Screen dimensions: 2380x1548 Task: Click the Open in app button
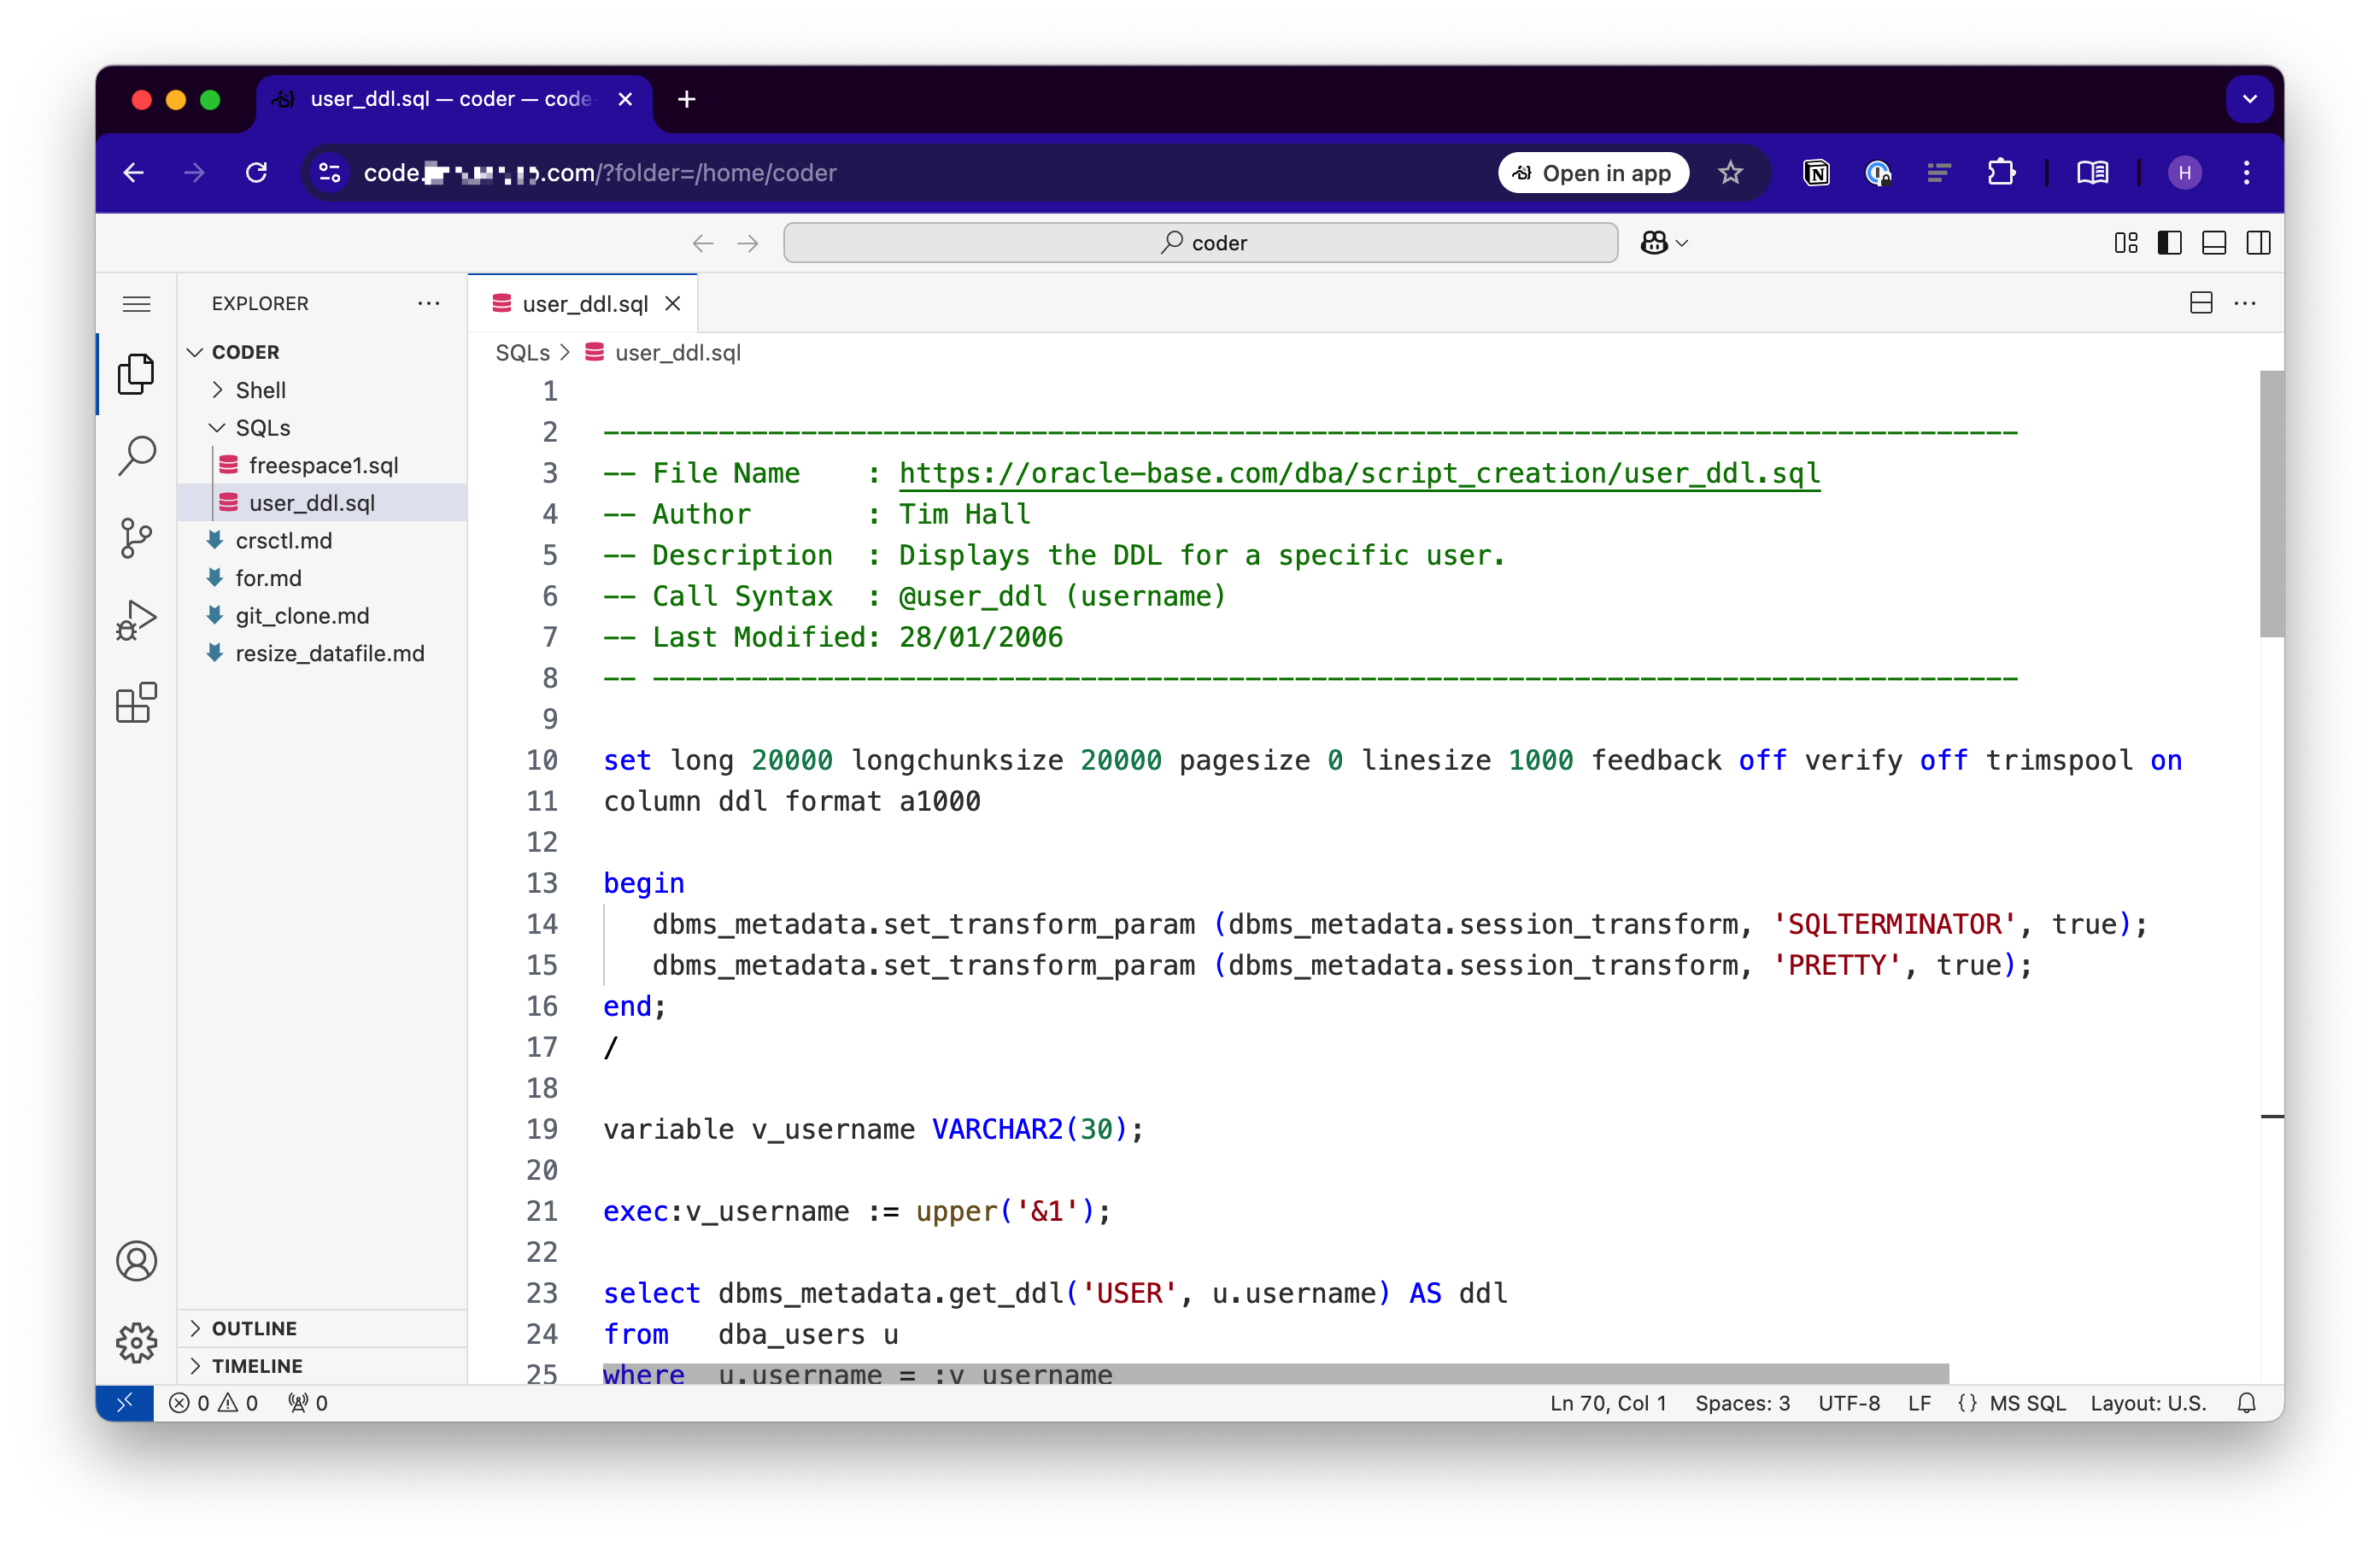coord(1592,173)
